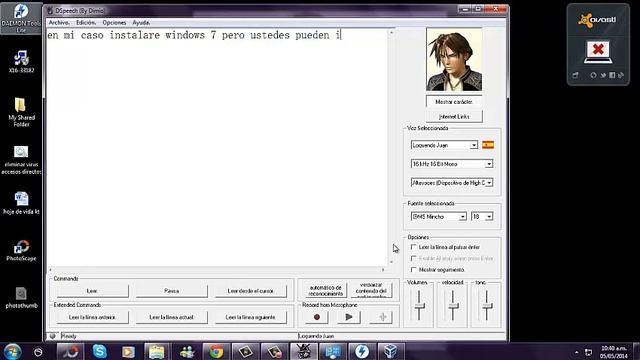Viewport: 640px width, 360px height.
Task: Click the Internet Links button
Action: [x=454, y=116]
